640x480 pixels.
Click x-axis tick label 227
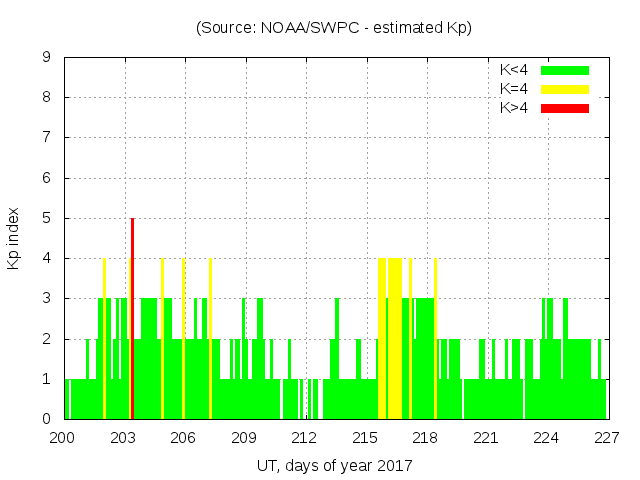coord(607,437)
